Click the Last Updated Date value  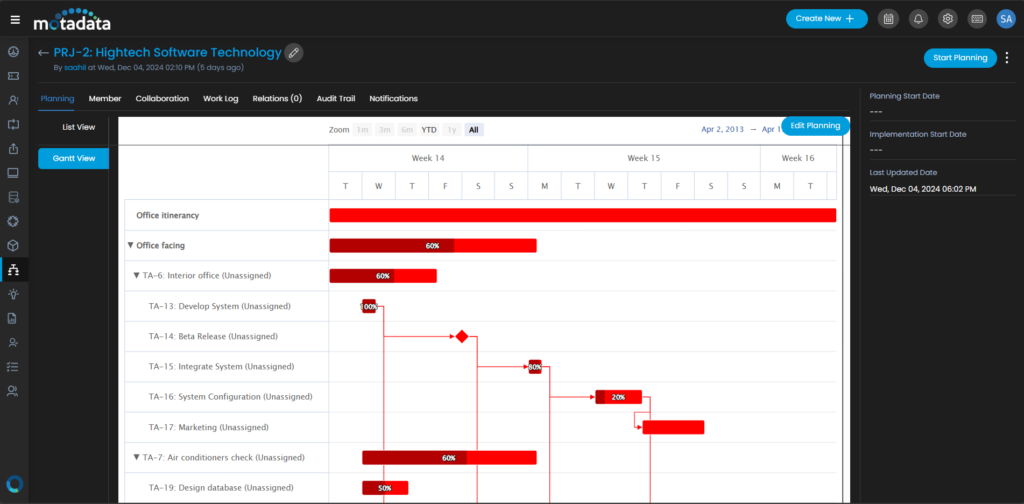(x=923, y=189)
